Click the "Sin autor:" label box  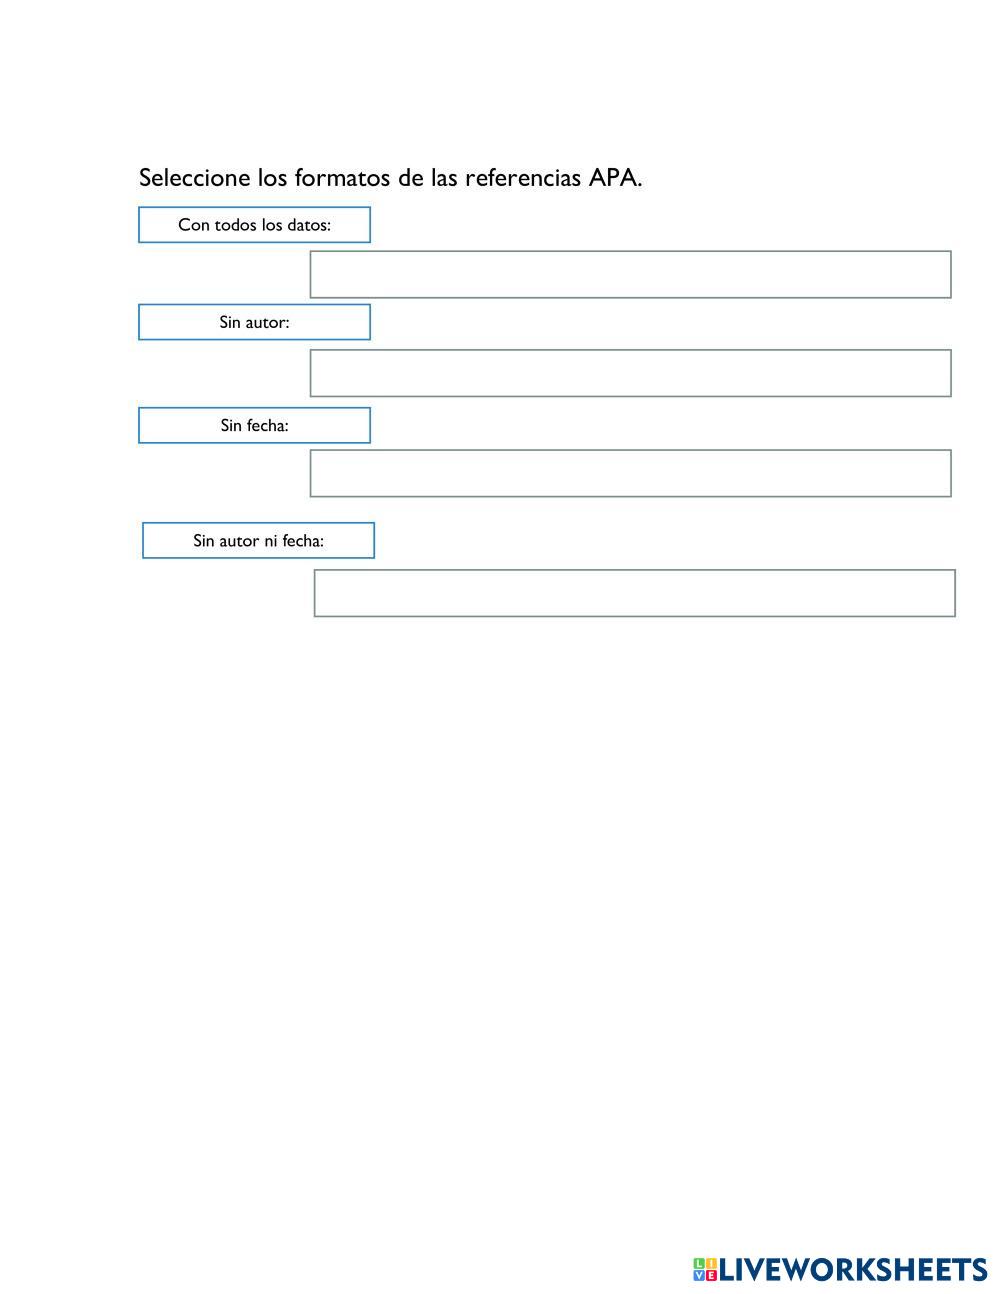pyautogui.click(x=254, y=322)
